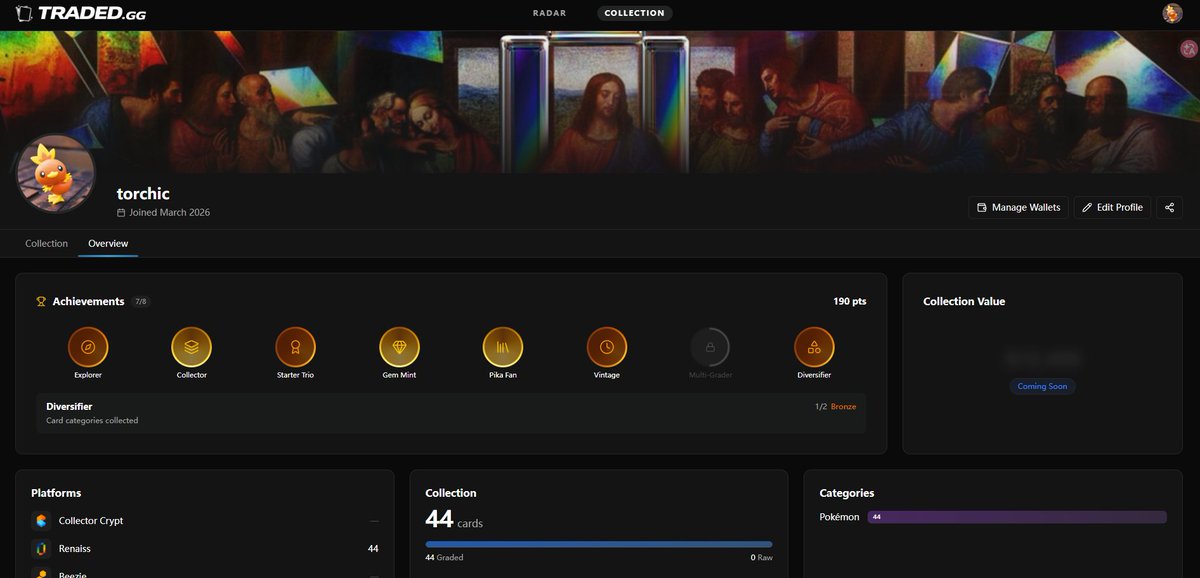Screen dimensions: 1200x578
Task: Click the Collector Crypt platform icon
Action: [40, 520]
